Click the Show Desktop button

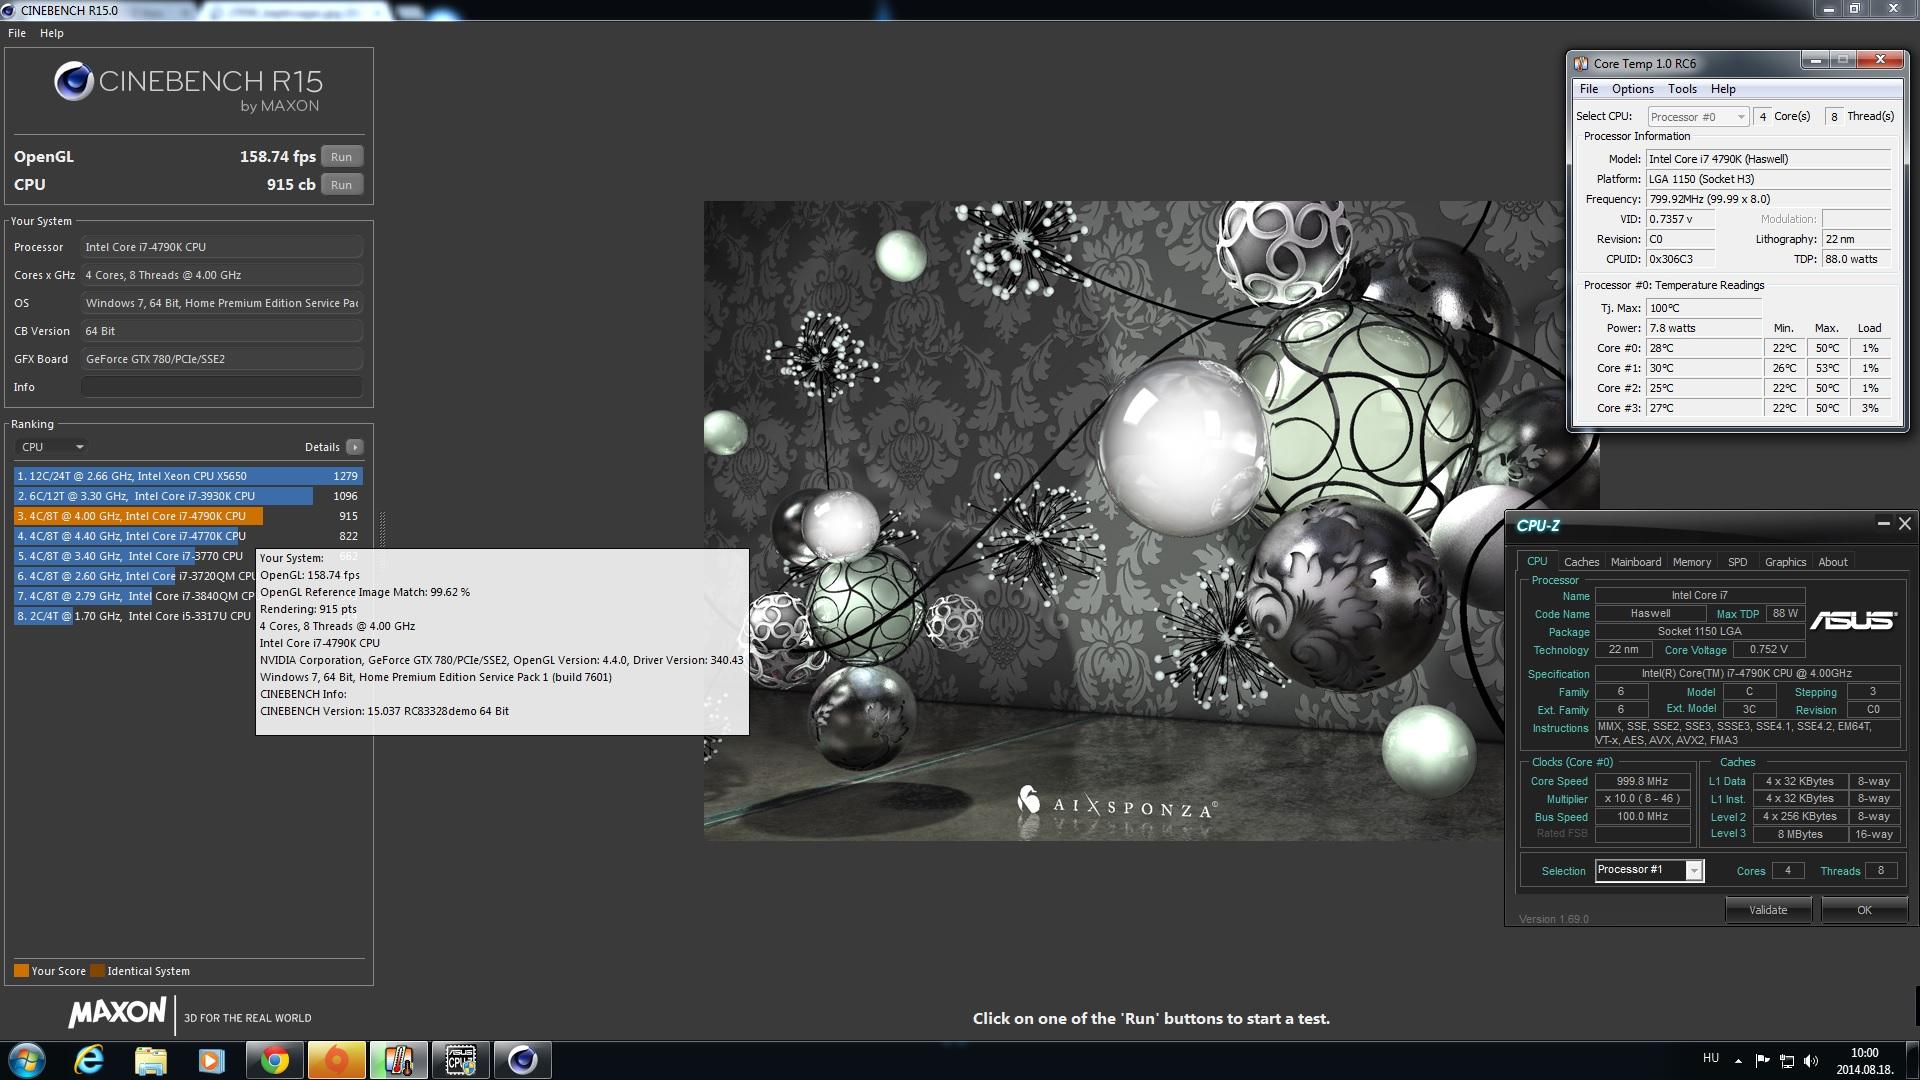pos(1912,1060)
